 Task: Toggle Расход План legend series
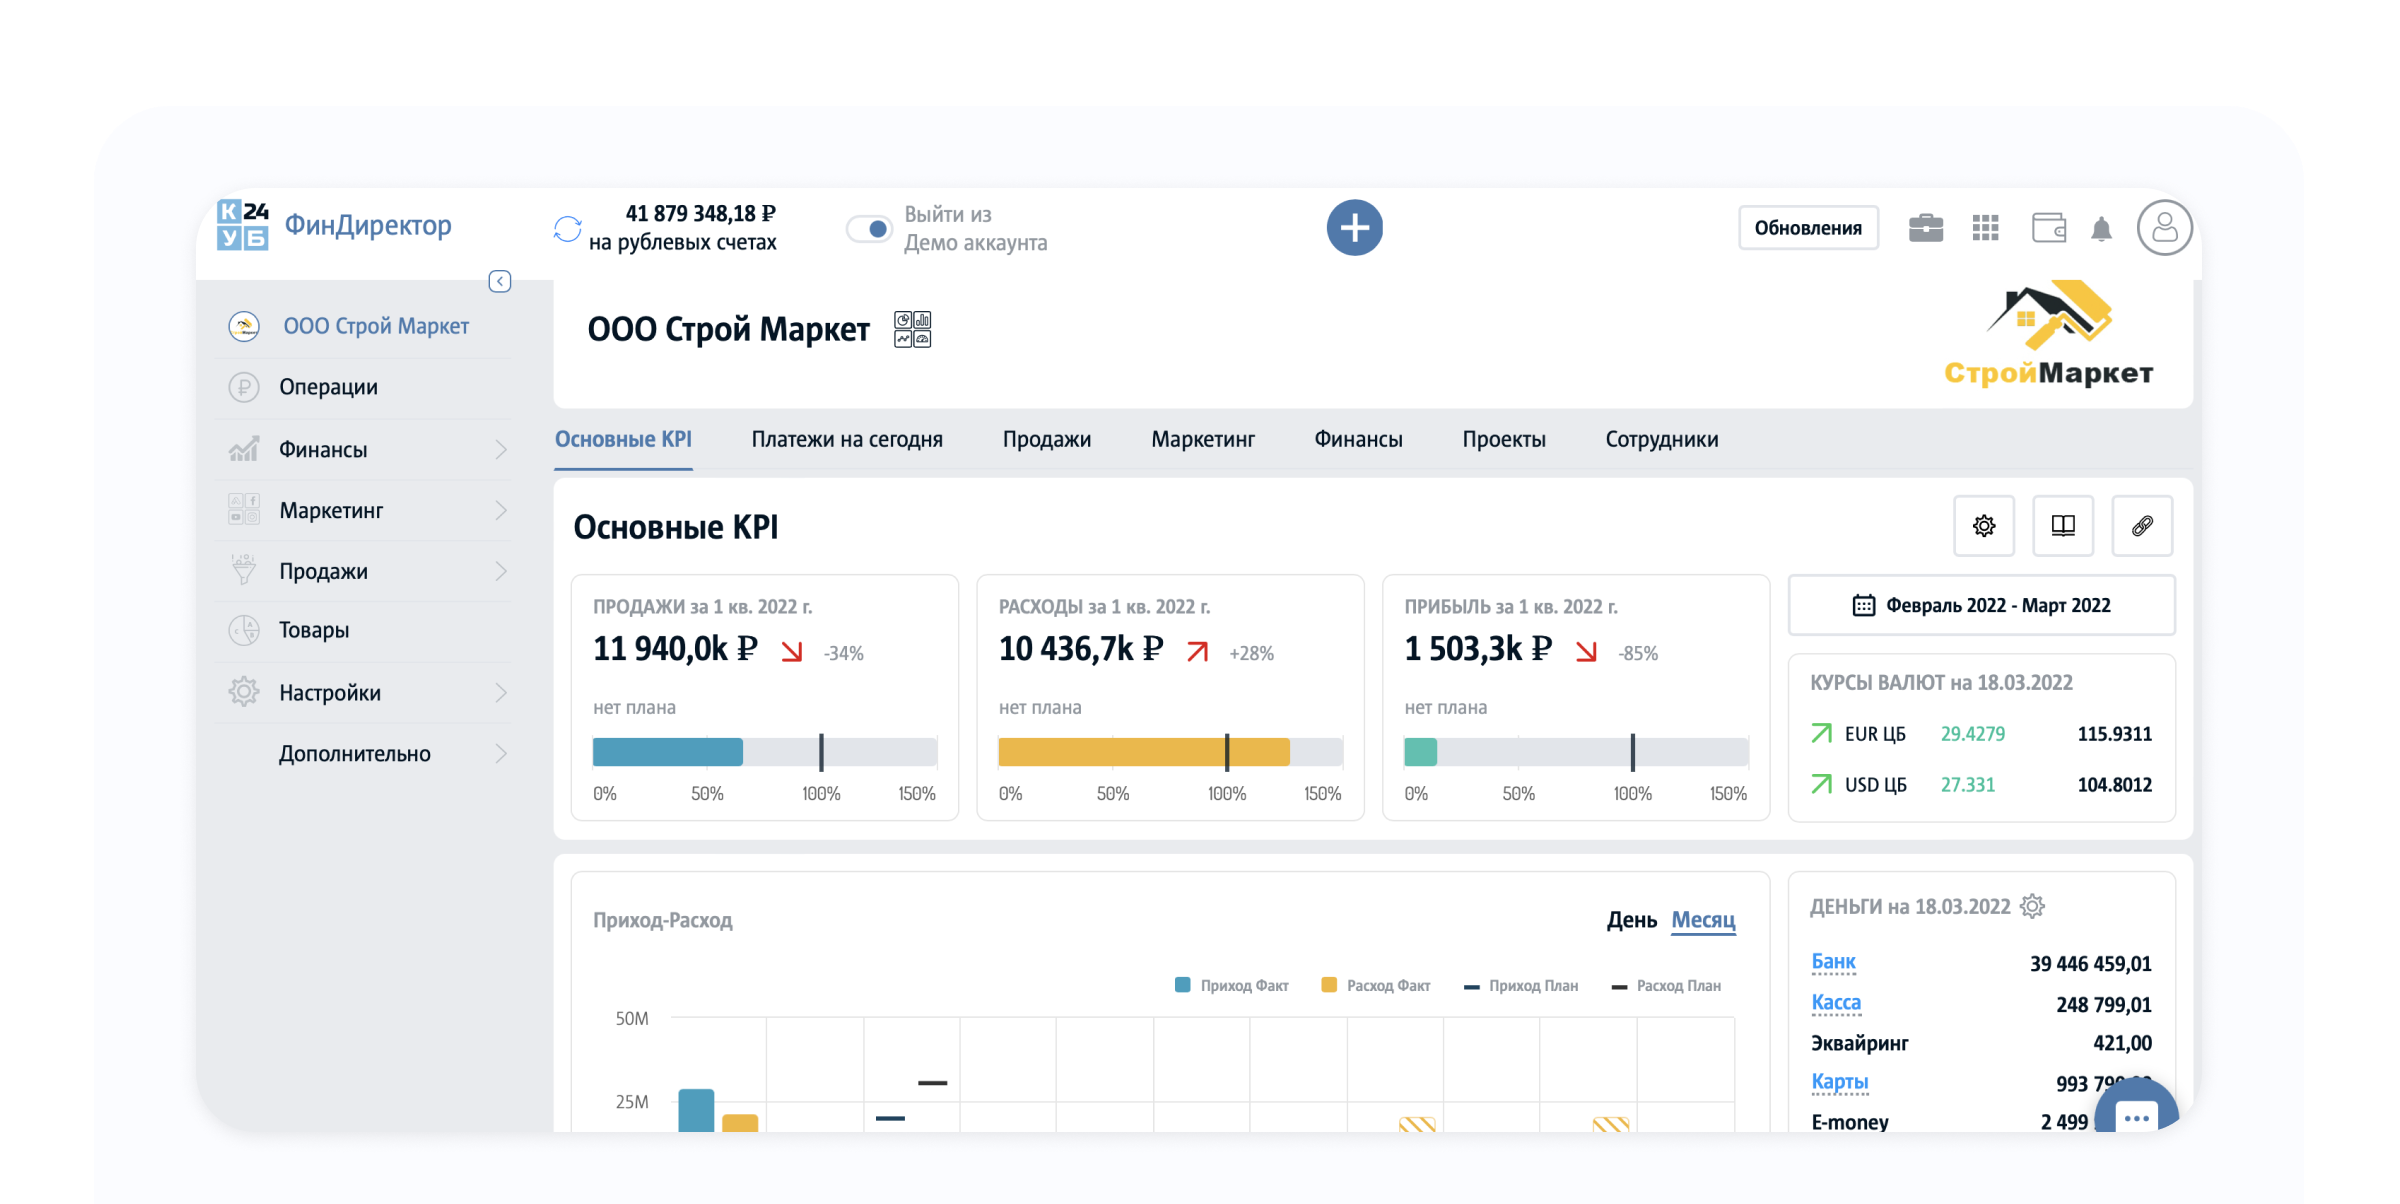click(1666, 986)
